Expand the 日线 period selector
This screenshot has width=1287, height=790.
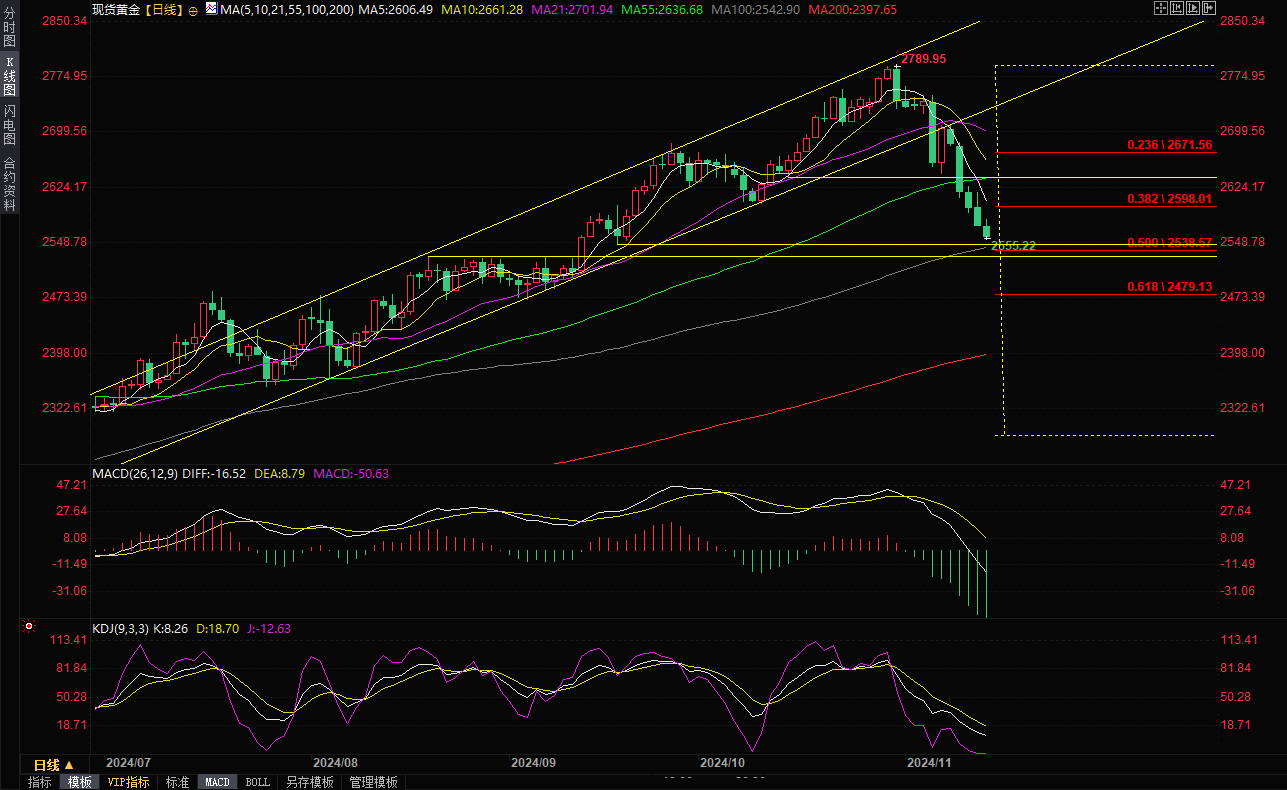[54, 765]
